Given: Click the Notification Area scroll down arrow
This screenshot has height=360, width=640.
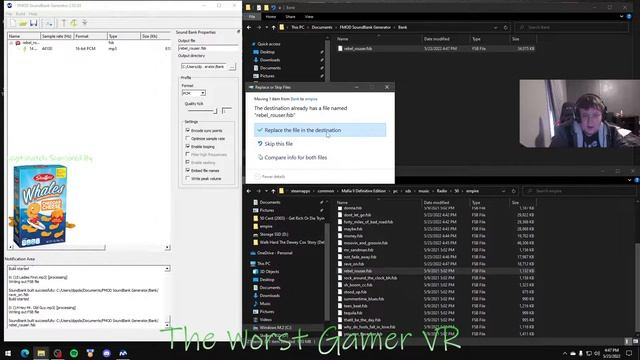Looking at the screenshot, I should pos(167,325).
